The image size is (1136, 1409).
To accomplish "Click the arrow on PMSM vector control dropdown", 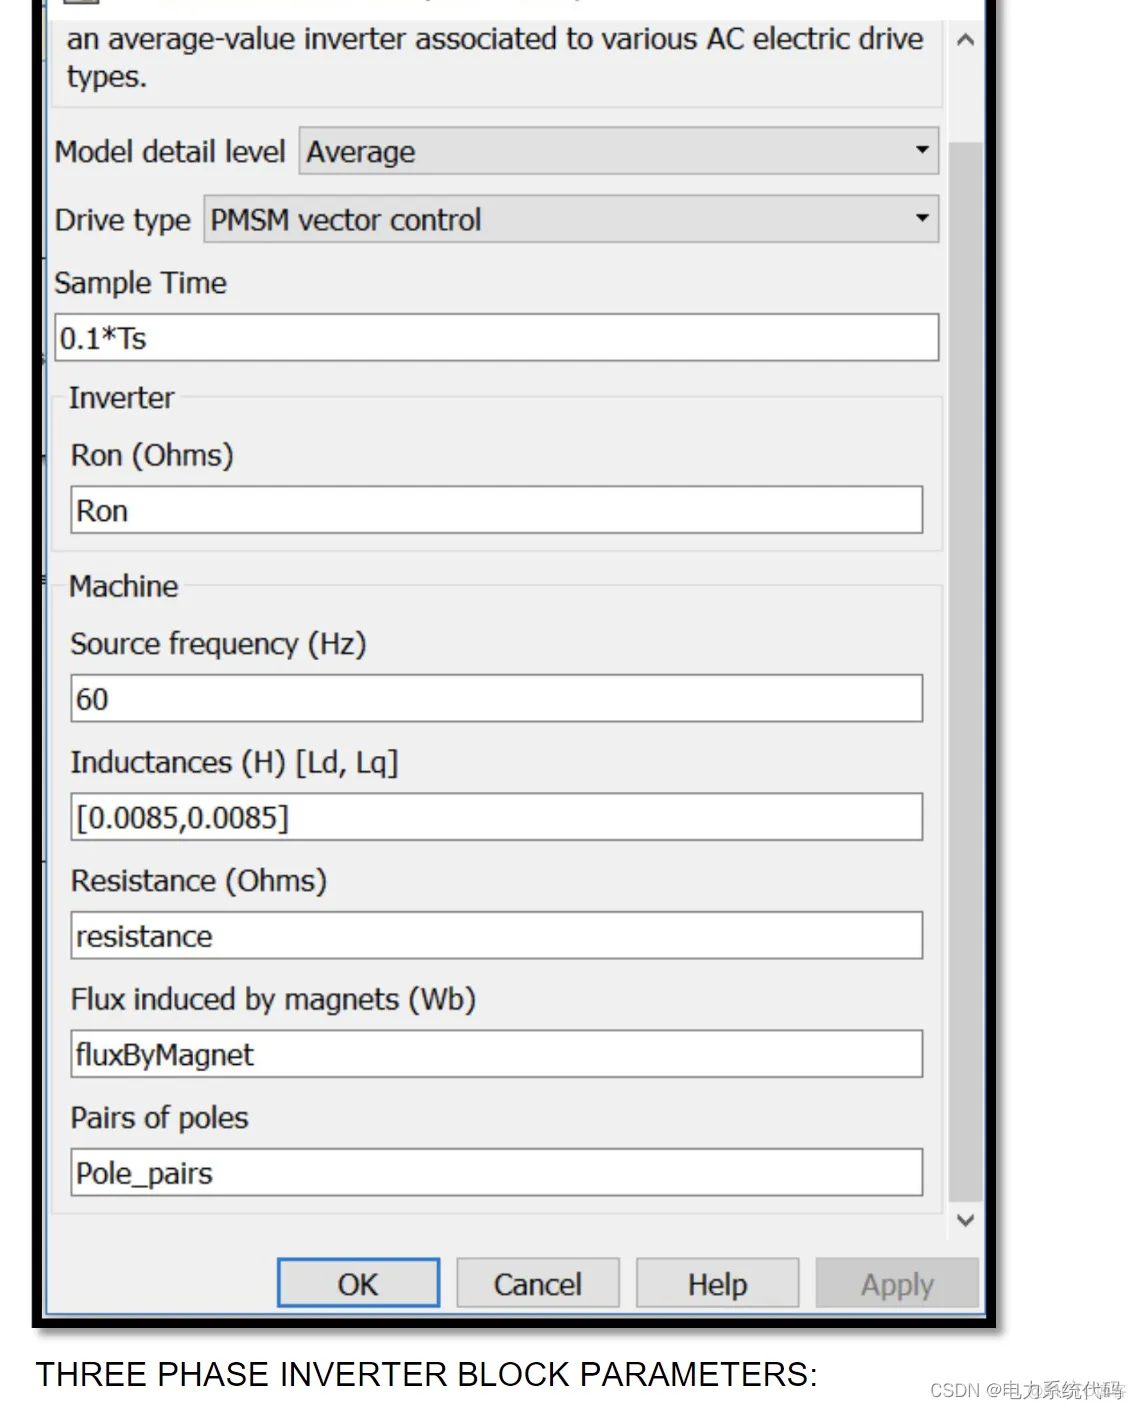I will click(x=922, y=218).
